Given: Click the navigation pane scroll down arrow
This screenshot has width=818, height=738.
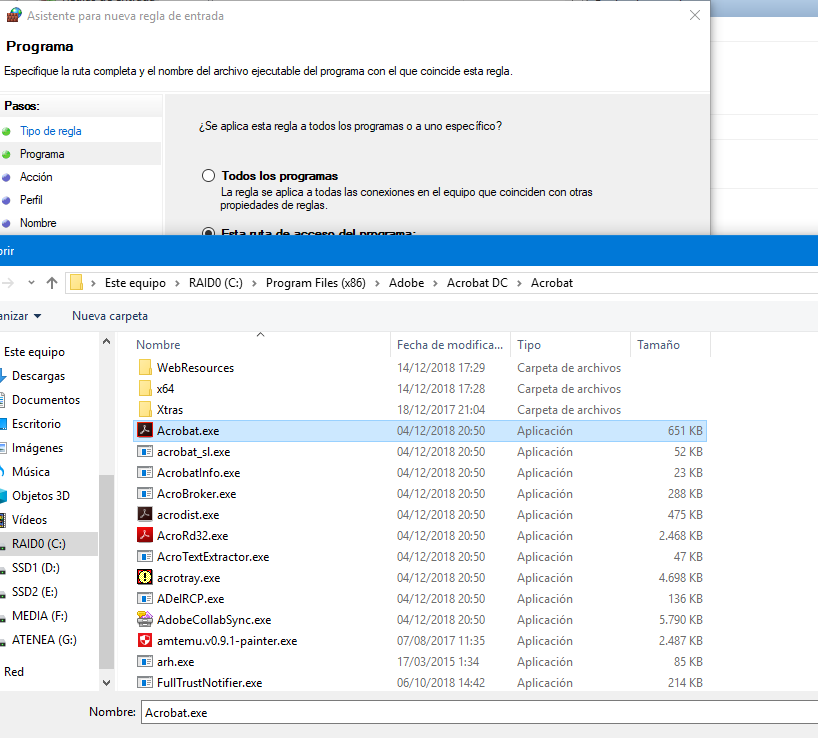Looking at the screenshot, I should [x=106, y=683].
